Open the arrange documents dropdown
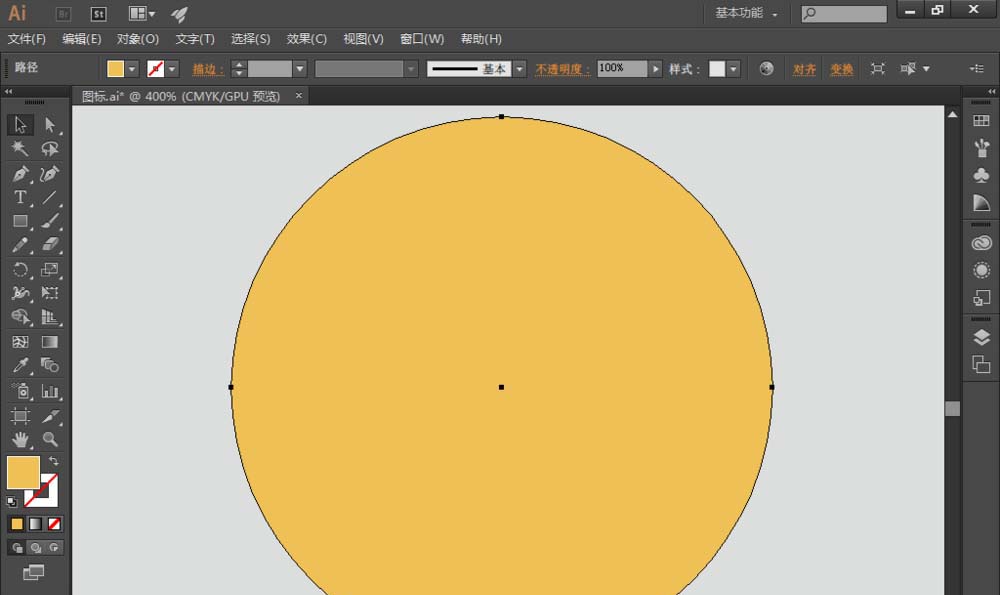Image resolution: width=1000 pixels, height=595 pixels. click(142, 14)
